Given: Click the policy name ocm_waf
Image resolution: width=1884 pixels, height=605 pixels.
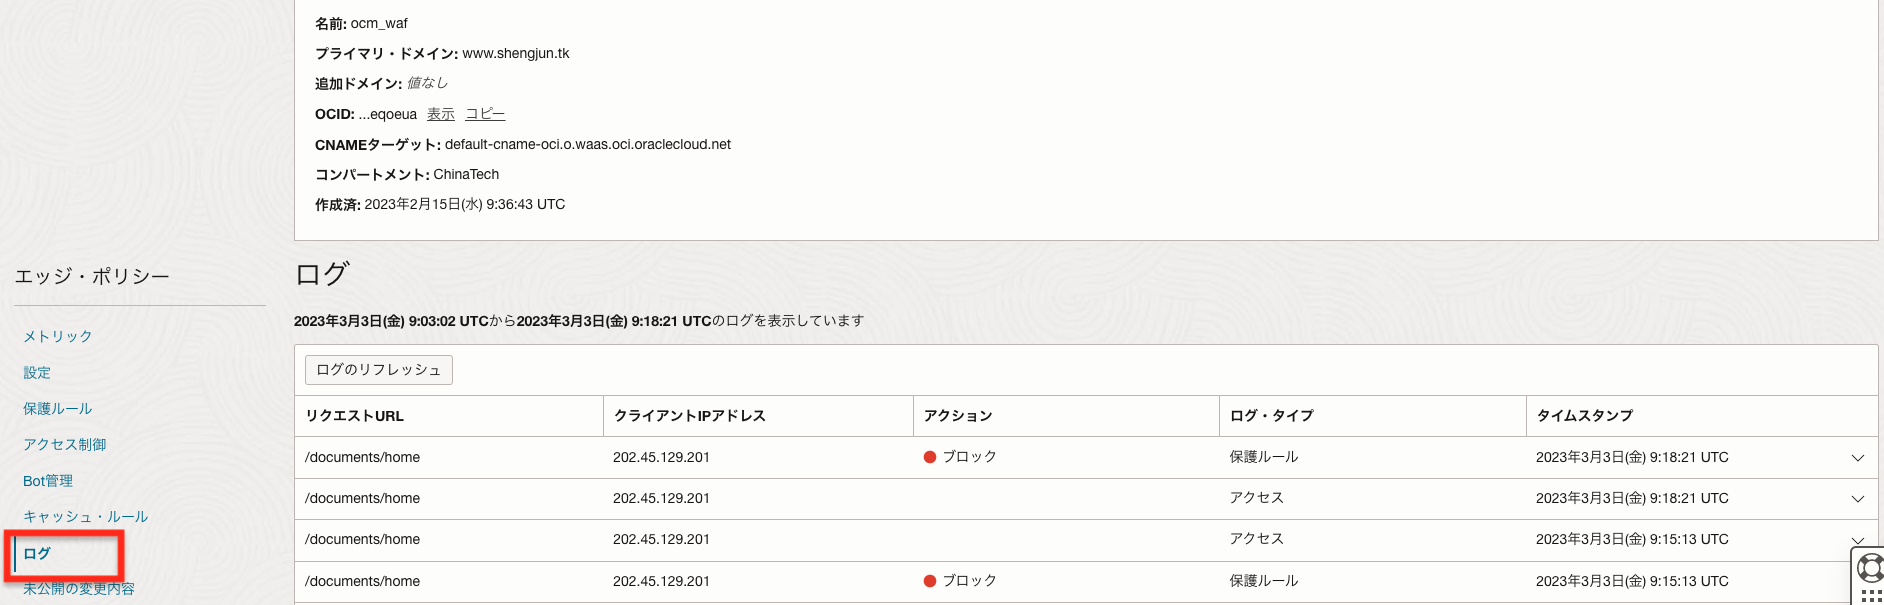Looking at the screenshot, I should 379,23.
